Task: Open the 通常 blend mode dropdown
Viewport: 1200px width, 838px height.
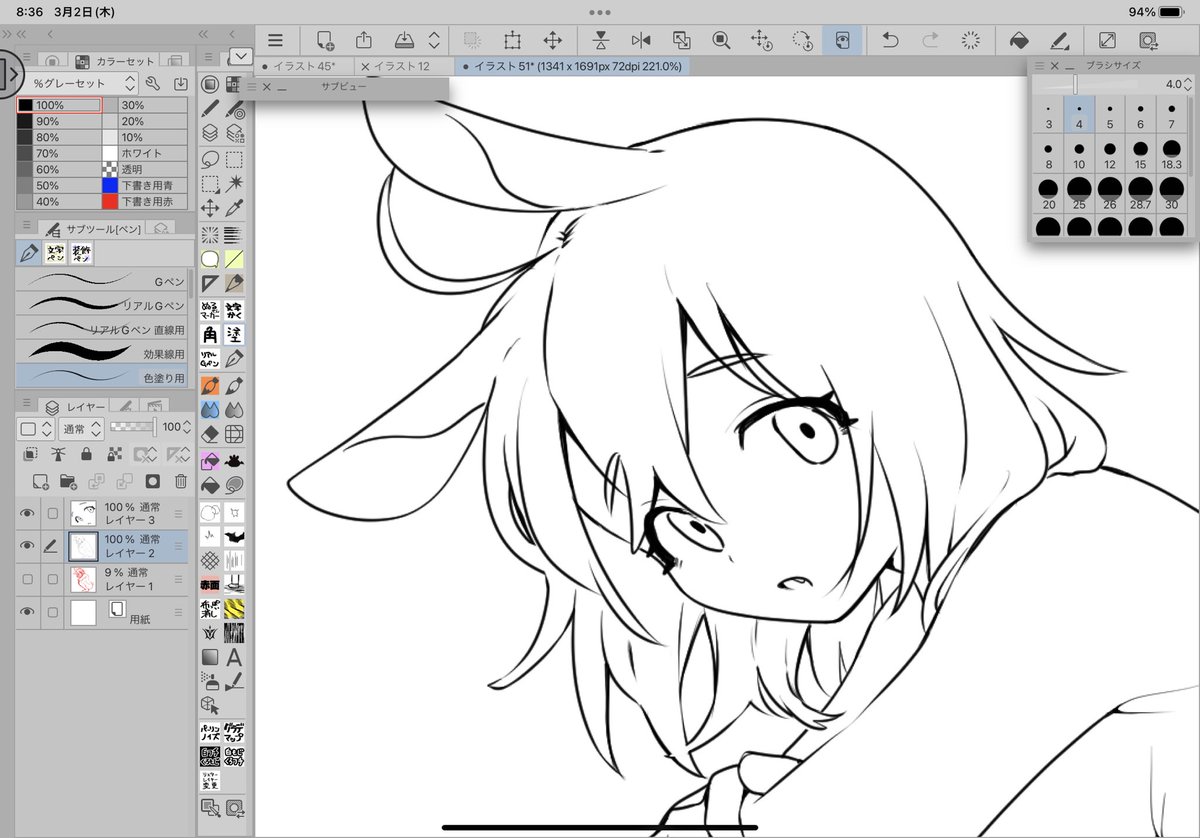Action: coord(82,428)
